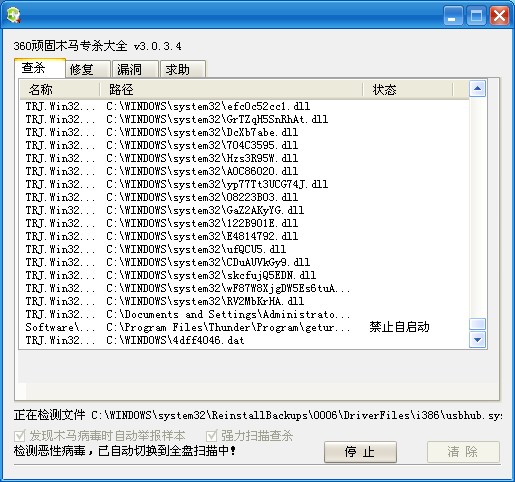Switch to the 查杀 tab

(40, 68)
